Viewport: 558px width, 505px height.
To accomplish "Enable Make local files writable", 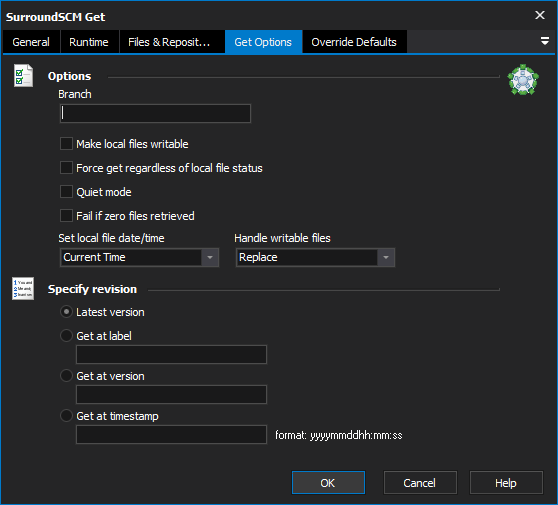I will 67,144.
